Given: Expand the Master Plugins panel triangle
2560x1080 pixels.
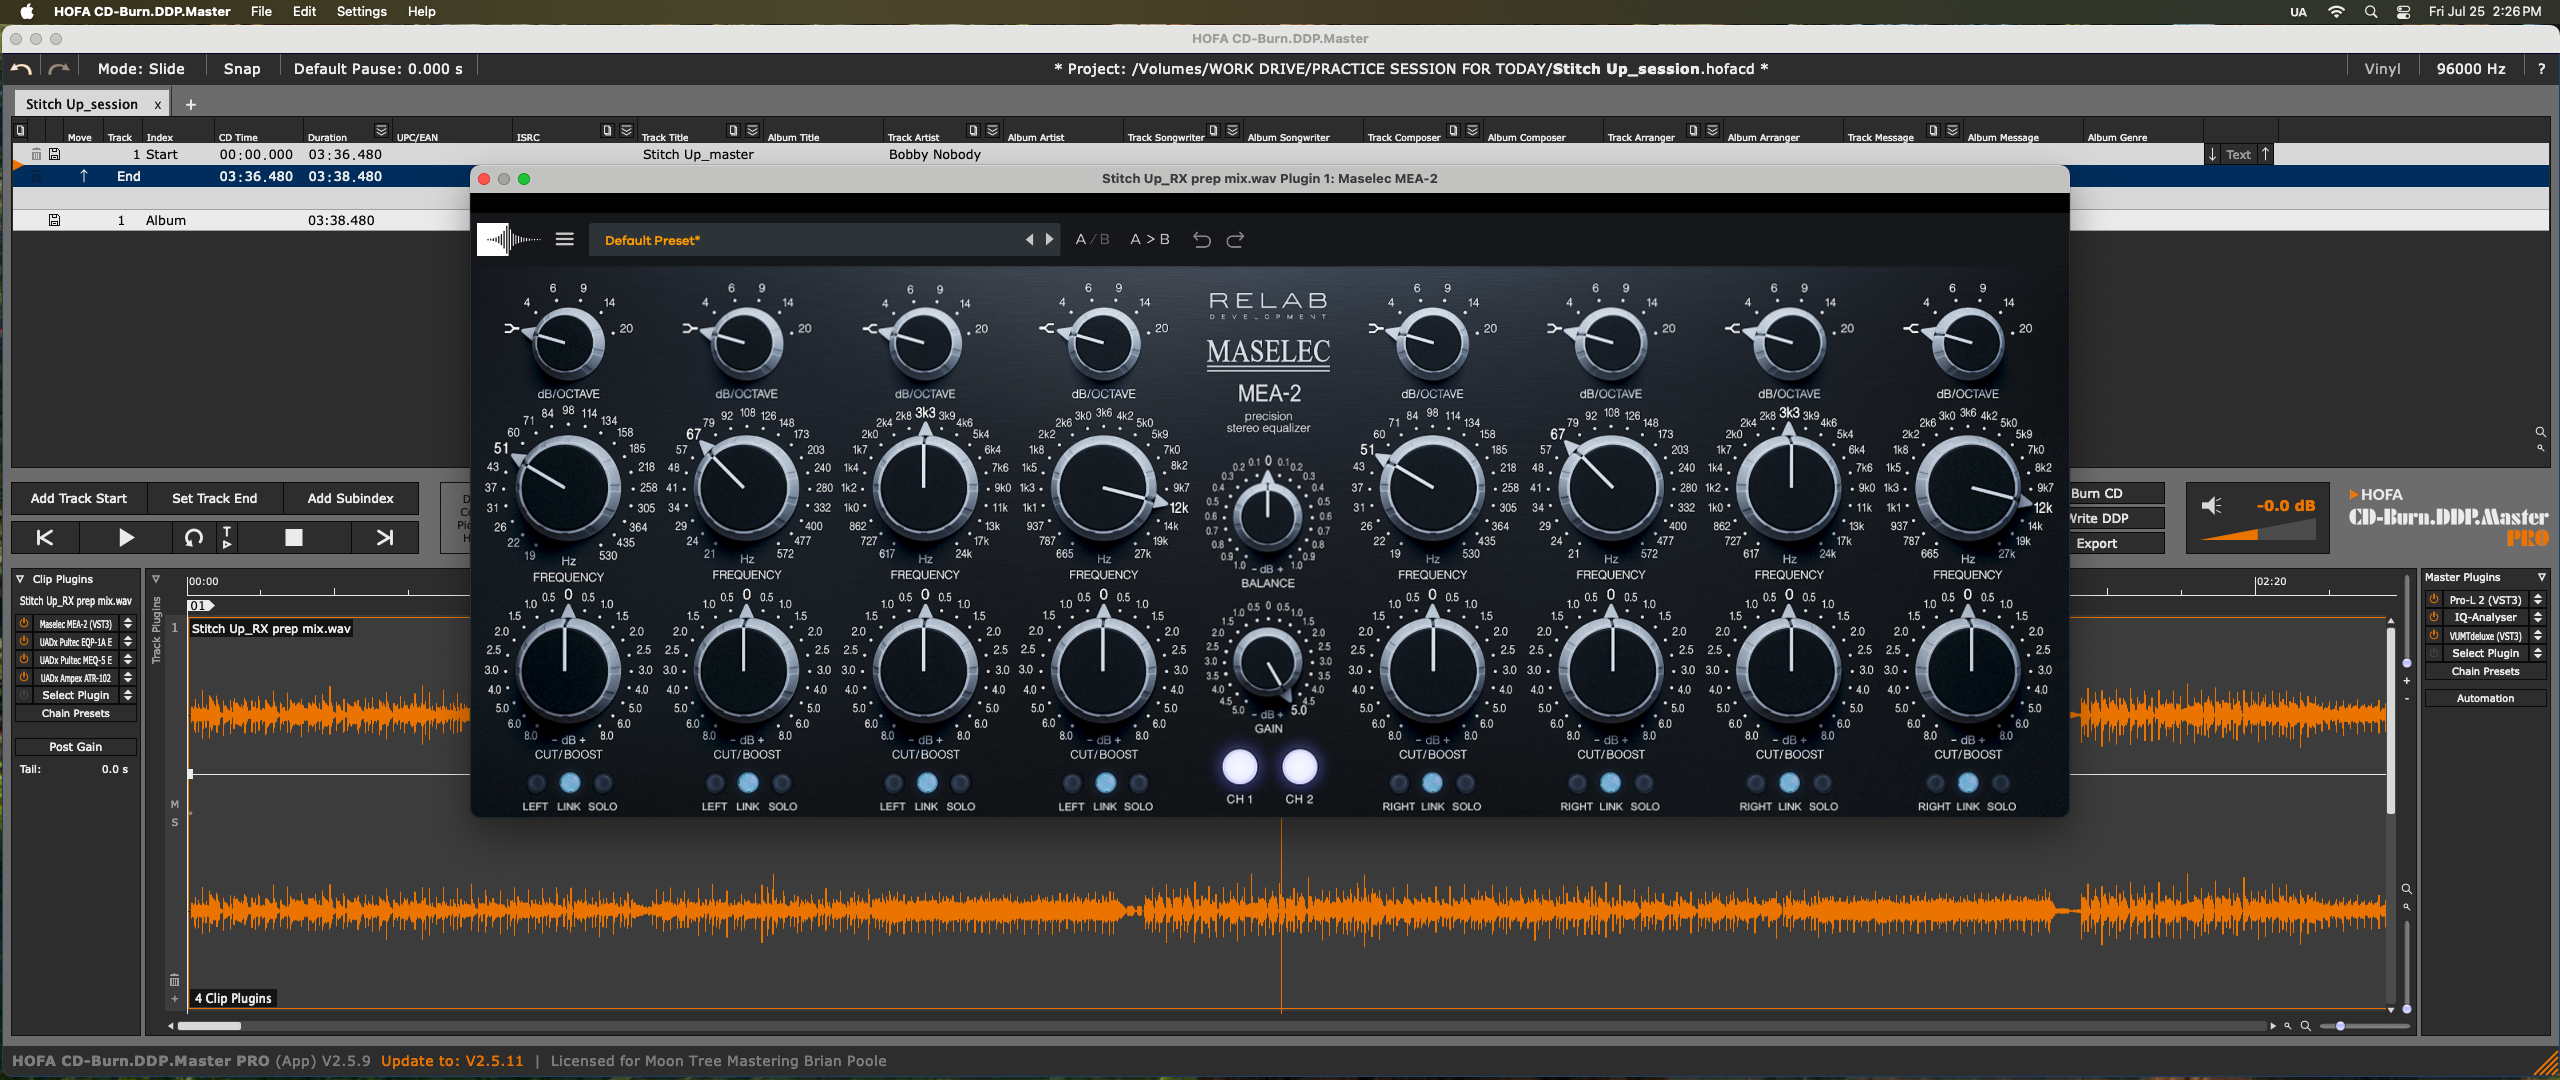Looking at the screenshot, I should point(2542,577).
